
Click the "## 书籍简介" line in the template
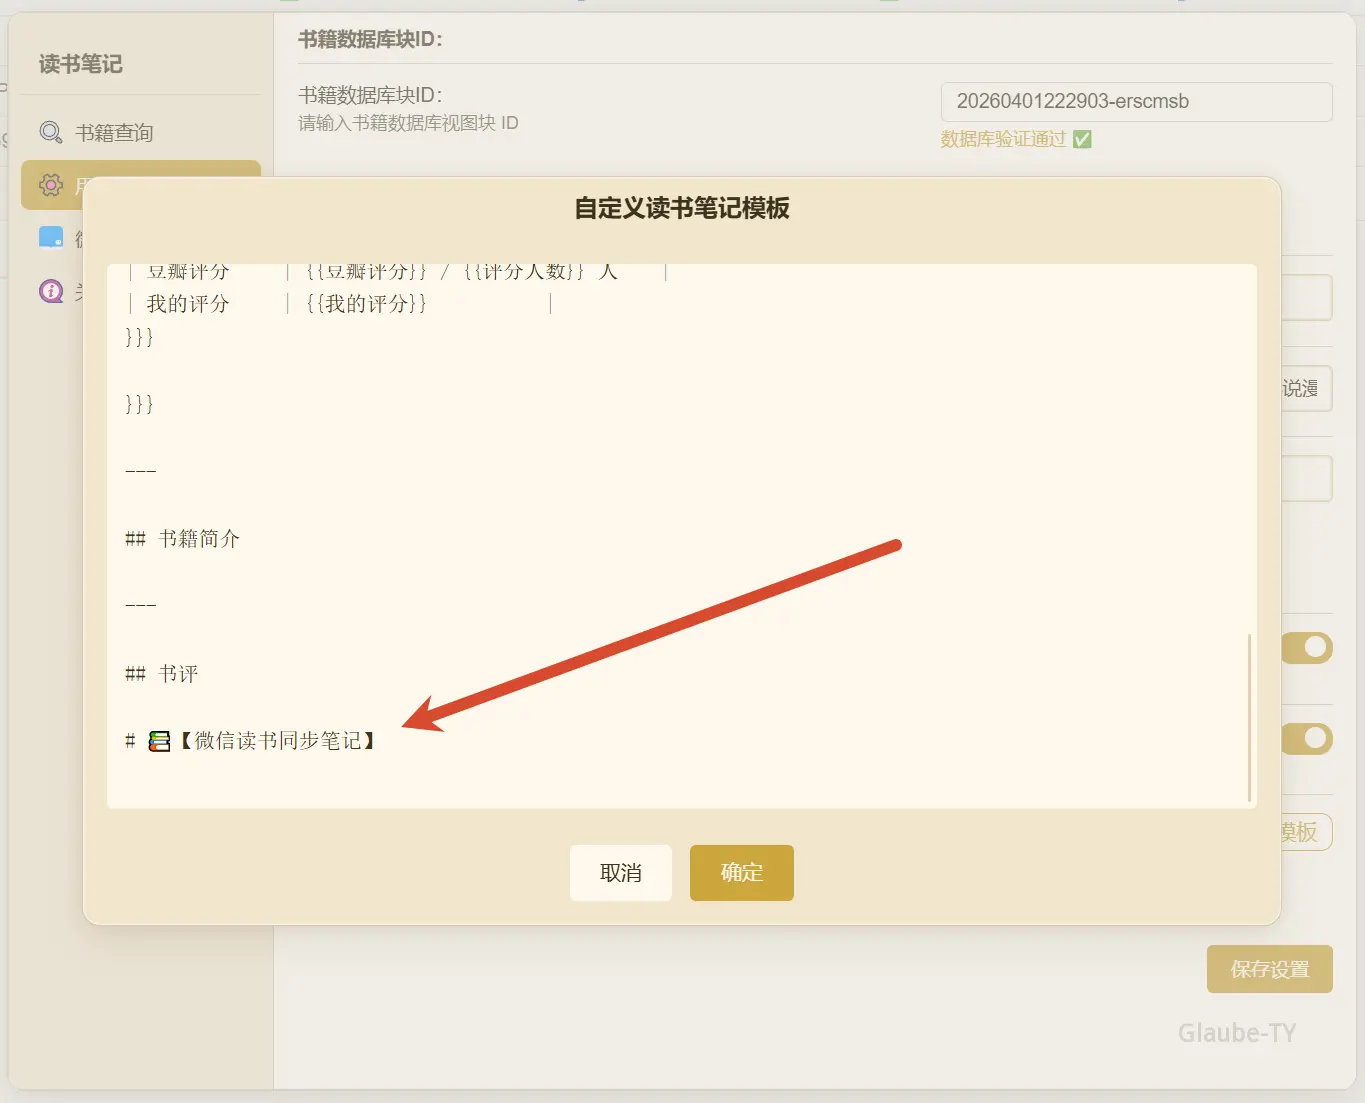point(182,539)
